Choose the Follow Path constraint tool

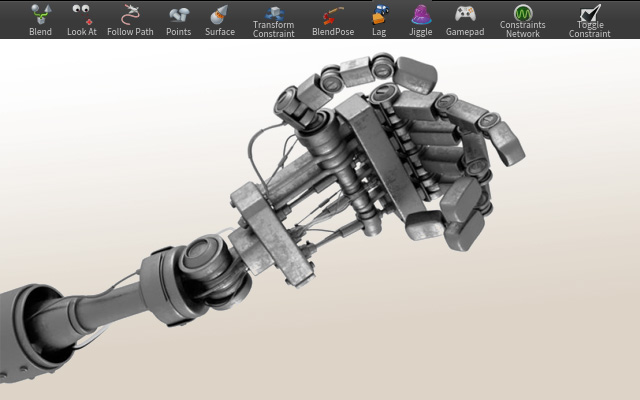[130, 20]
